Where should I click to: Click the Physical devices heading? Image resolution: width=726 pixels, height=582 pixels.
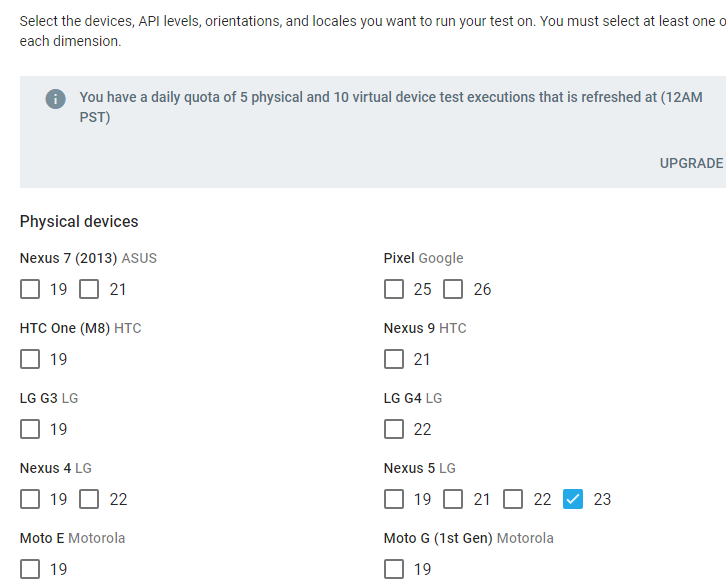79,221
